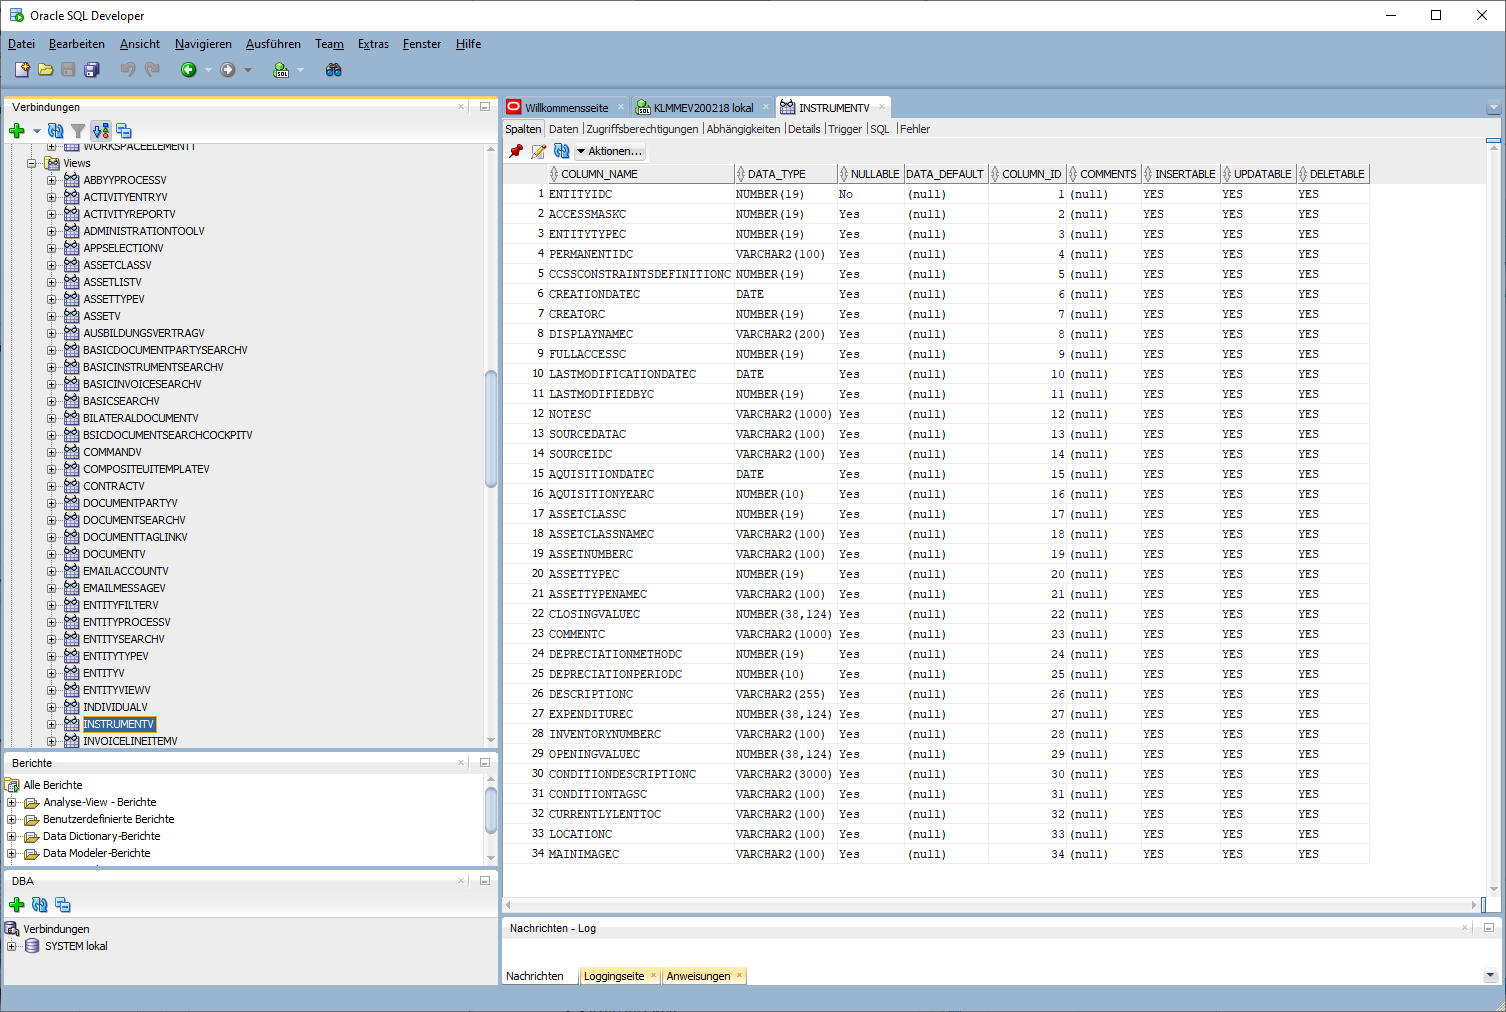Click the ABBYYPROCESSV view icon
Screen dimensions: 1506x1012
pyautogui.click(x=72, y=180)
